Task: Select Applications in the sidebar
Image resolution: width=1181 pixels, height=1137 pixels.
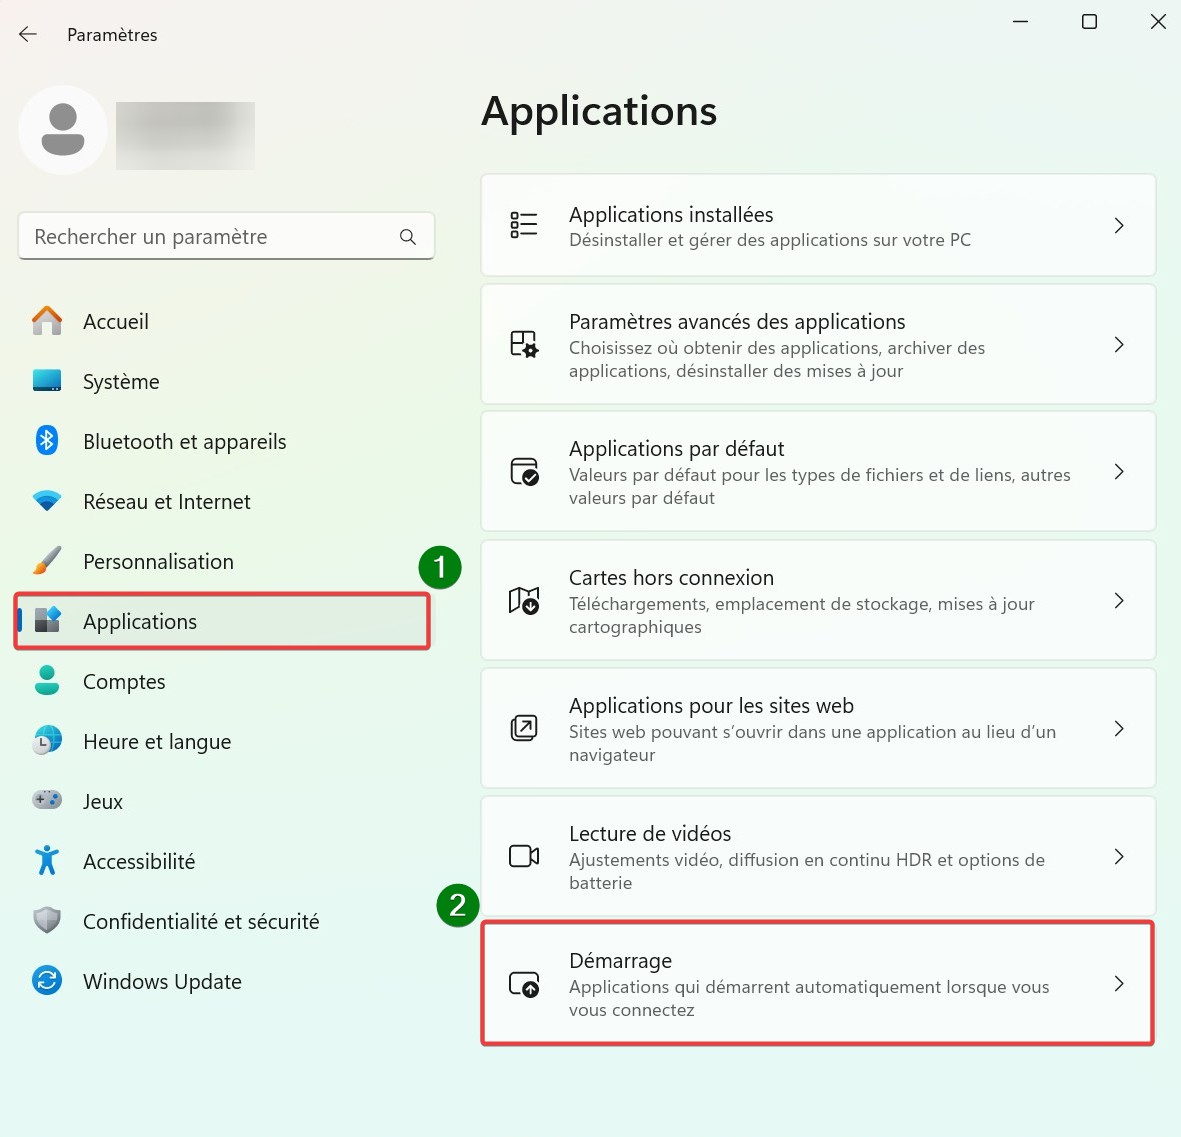Action: point(222,621)
